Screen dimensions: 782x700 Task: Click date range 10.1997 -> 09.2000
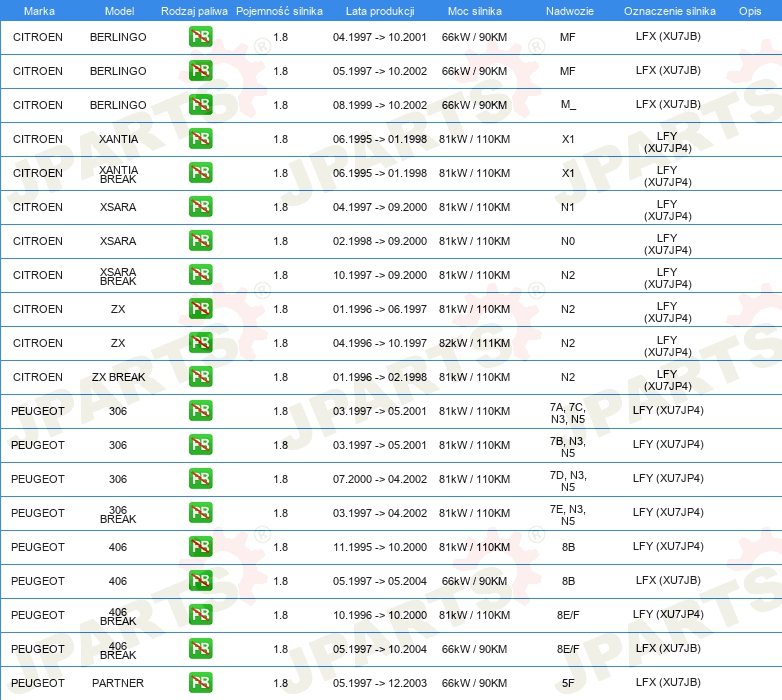point(380,275)
